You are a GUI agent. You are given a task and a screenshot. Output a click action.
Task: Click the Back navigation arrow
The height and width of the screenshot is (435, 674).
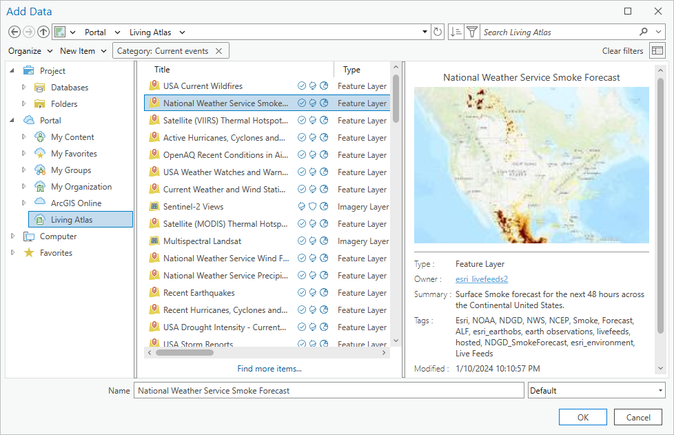click(14, 32)
